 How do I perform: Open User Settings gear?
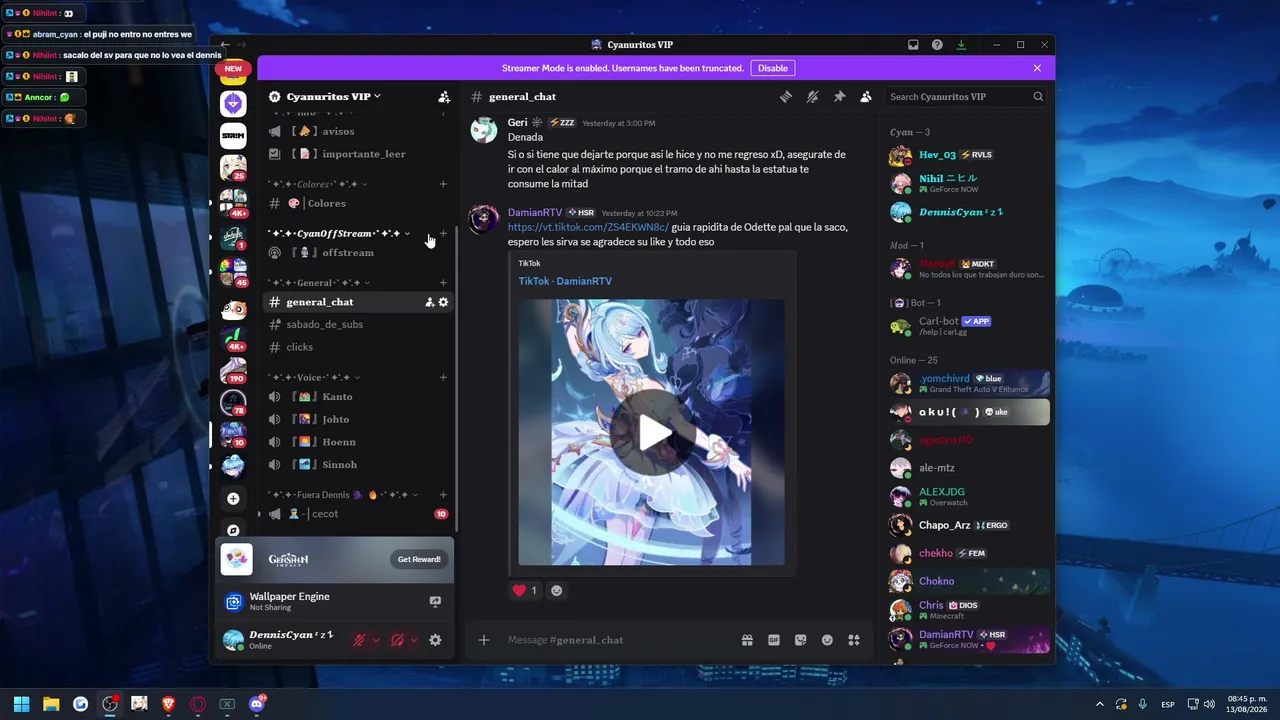(435, 640)
